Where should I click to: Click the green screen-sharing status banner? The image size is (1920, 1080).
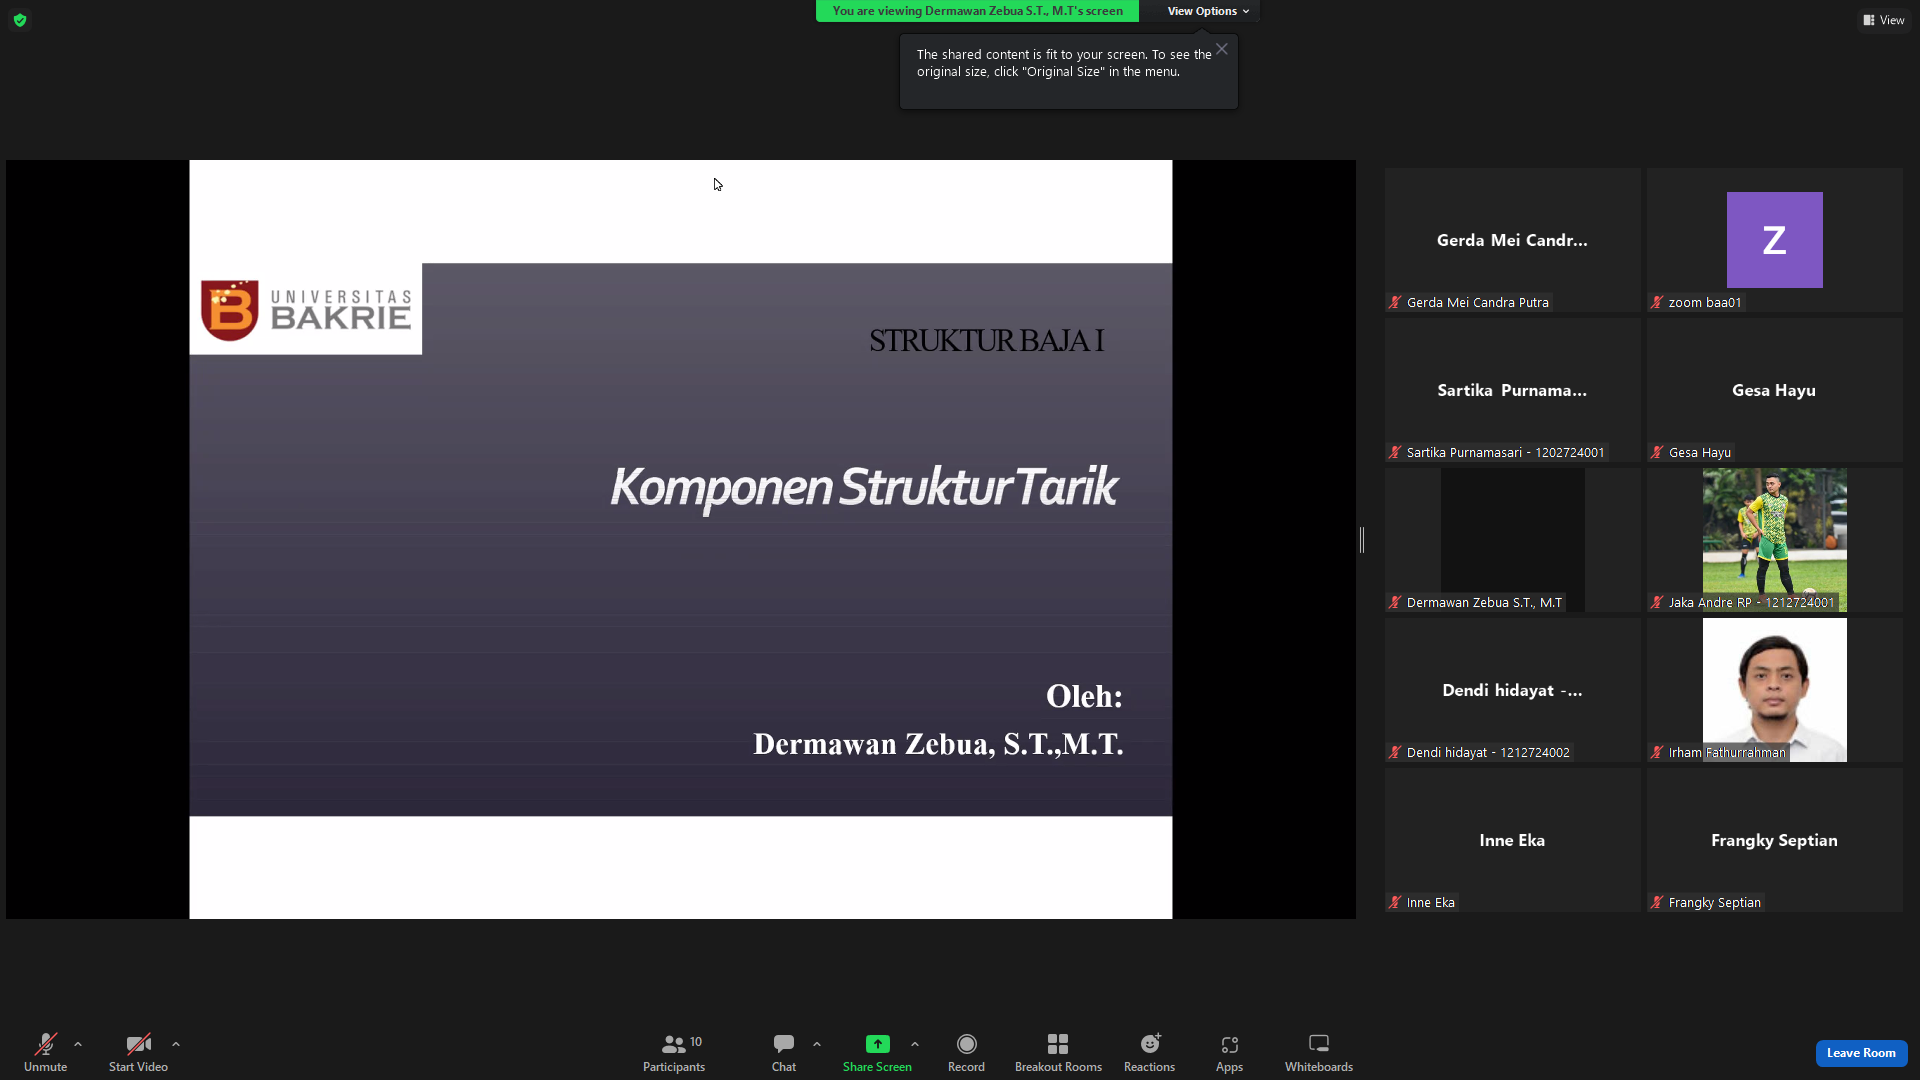[x=977, y=11]
